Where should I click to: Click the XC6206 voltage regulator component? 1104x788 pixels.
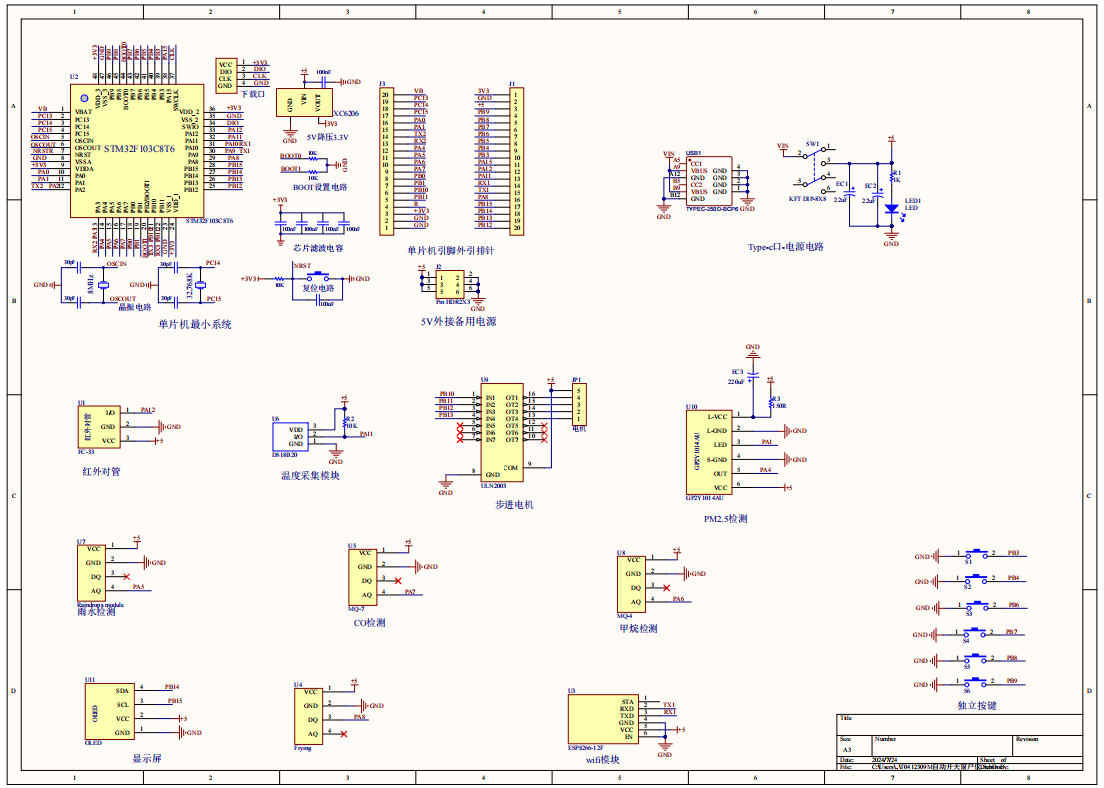(305, 104)
